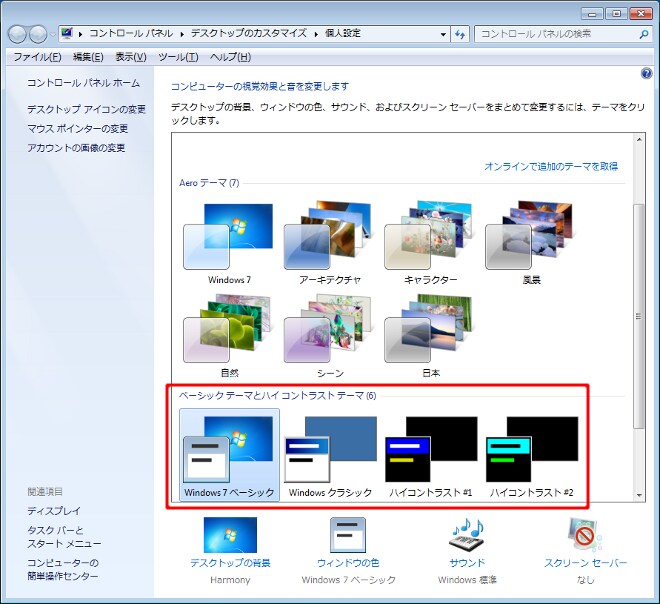This screenshot has height=604, width=660.
Task: Select the シーン theme
Action: point(330,336)
